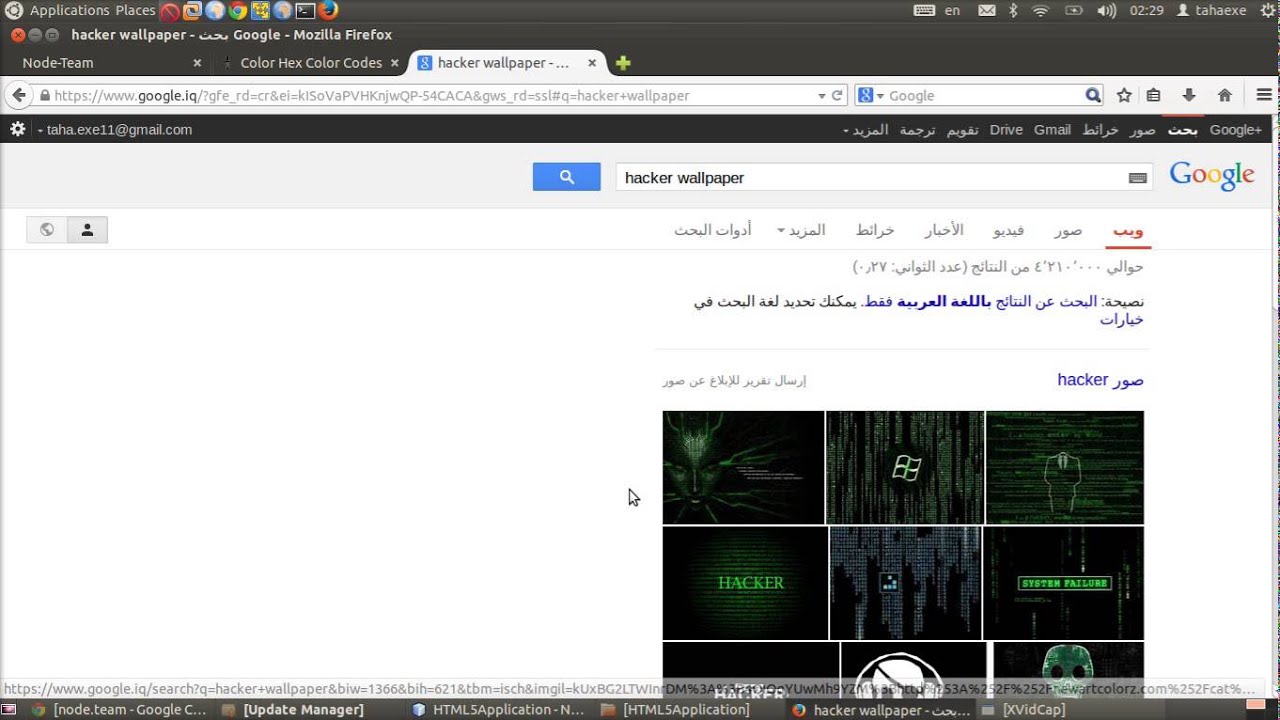Image resolution: width=1280 pixels, height=720 pixels.
Task: Expand the المزيد dropdown in search tabs
Action: pyautogui.click(x=801, y=230)
